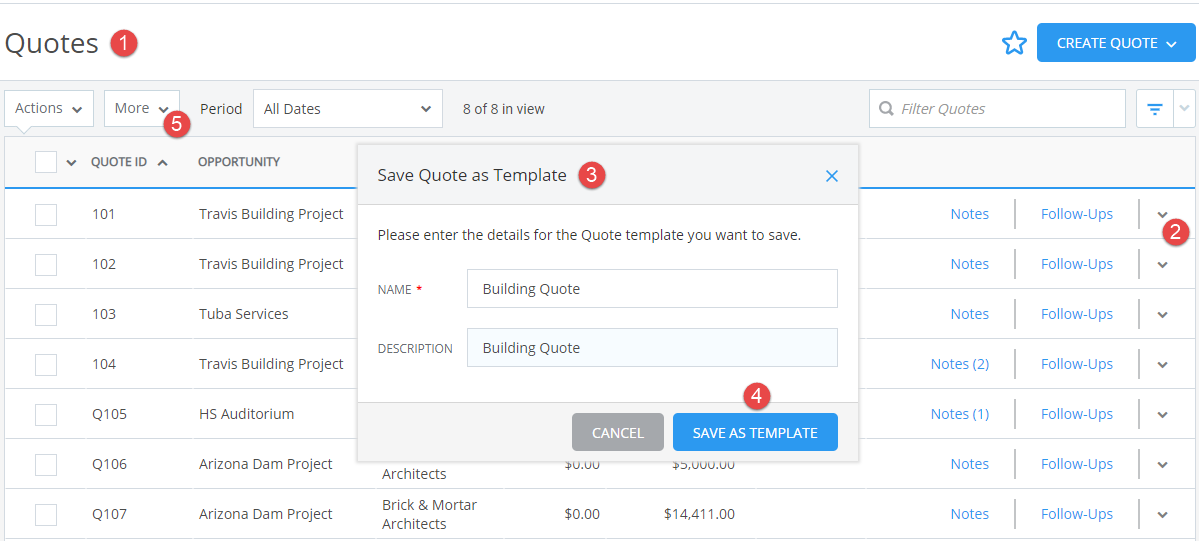
Task: Click Travis Building Project in row 101
Action: pyautogui.click(x=271, y=214)
